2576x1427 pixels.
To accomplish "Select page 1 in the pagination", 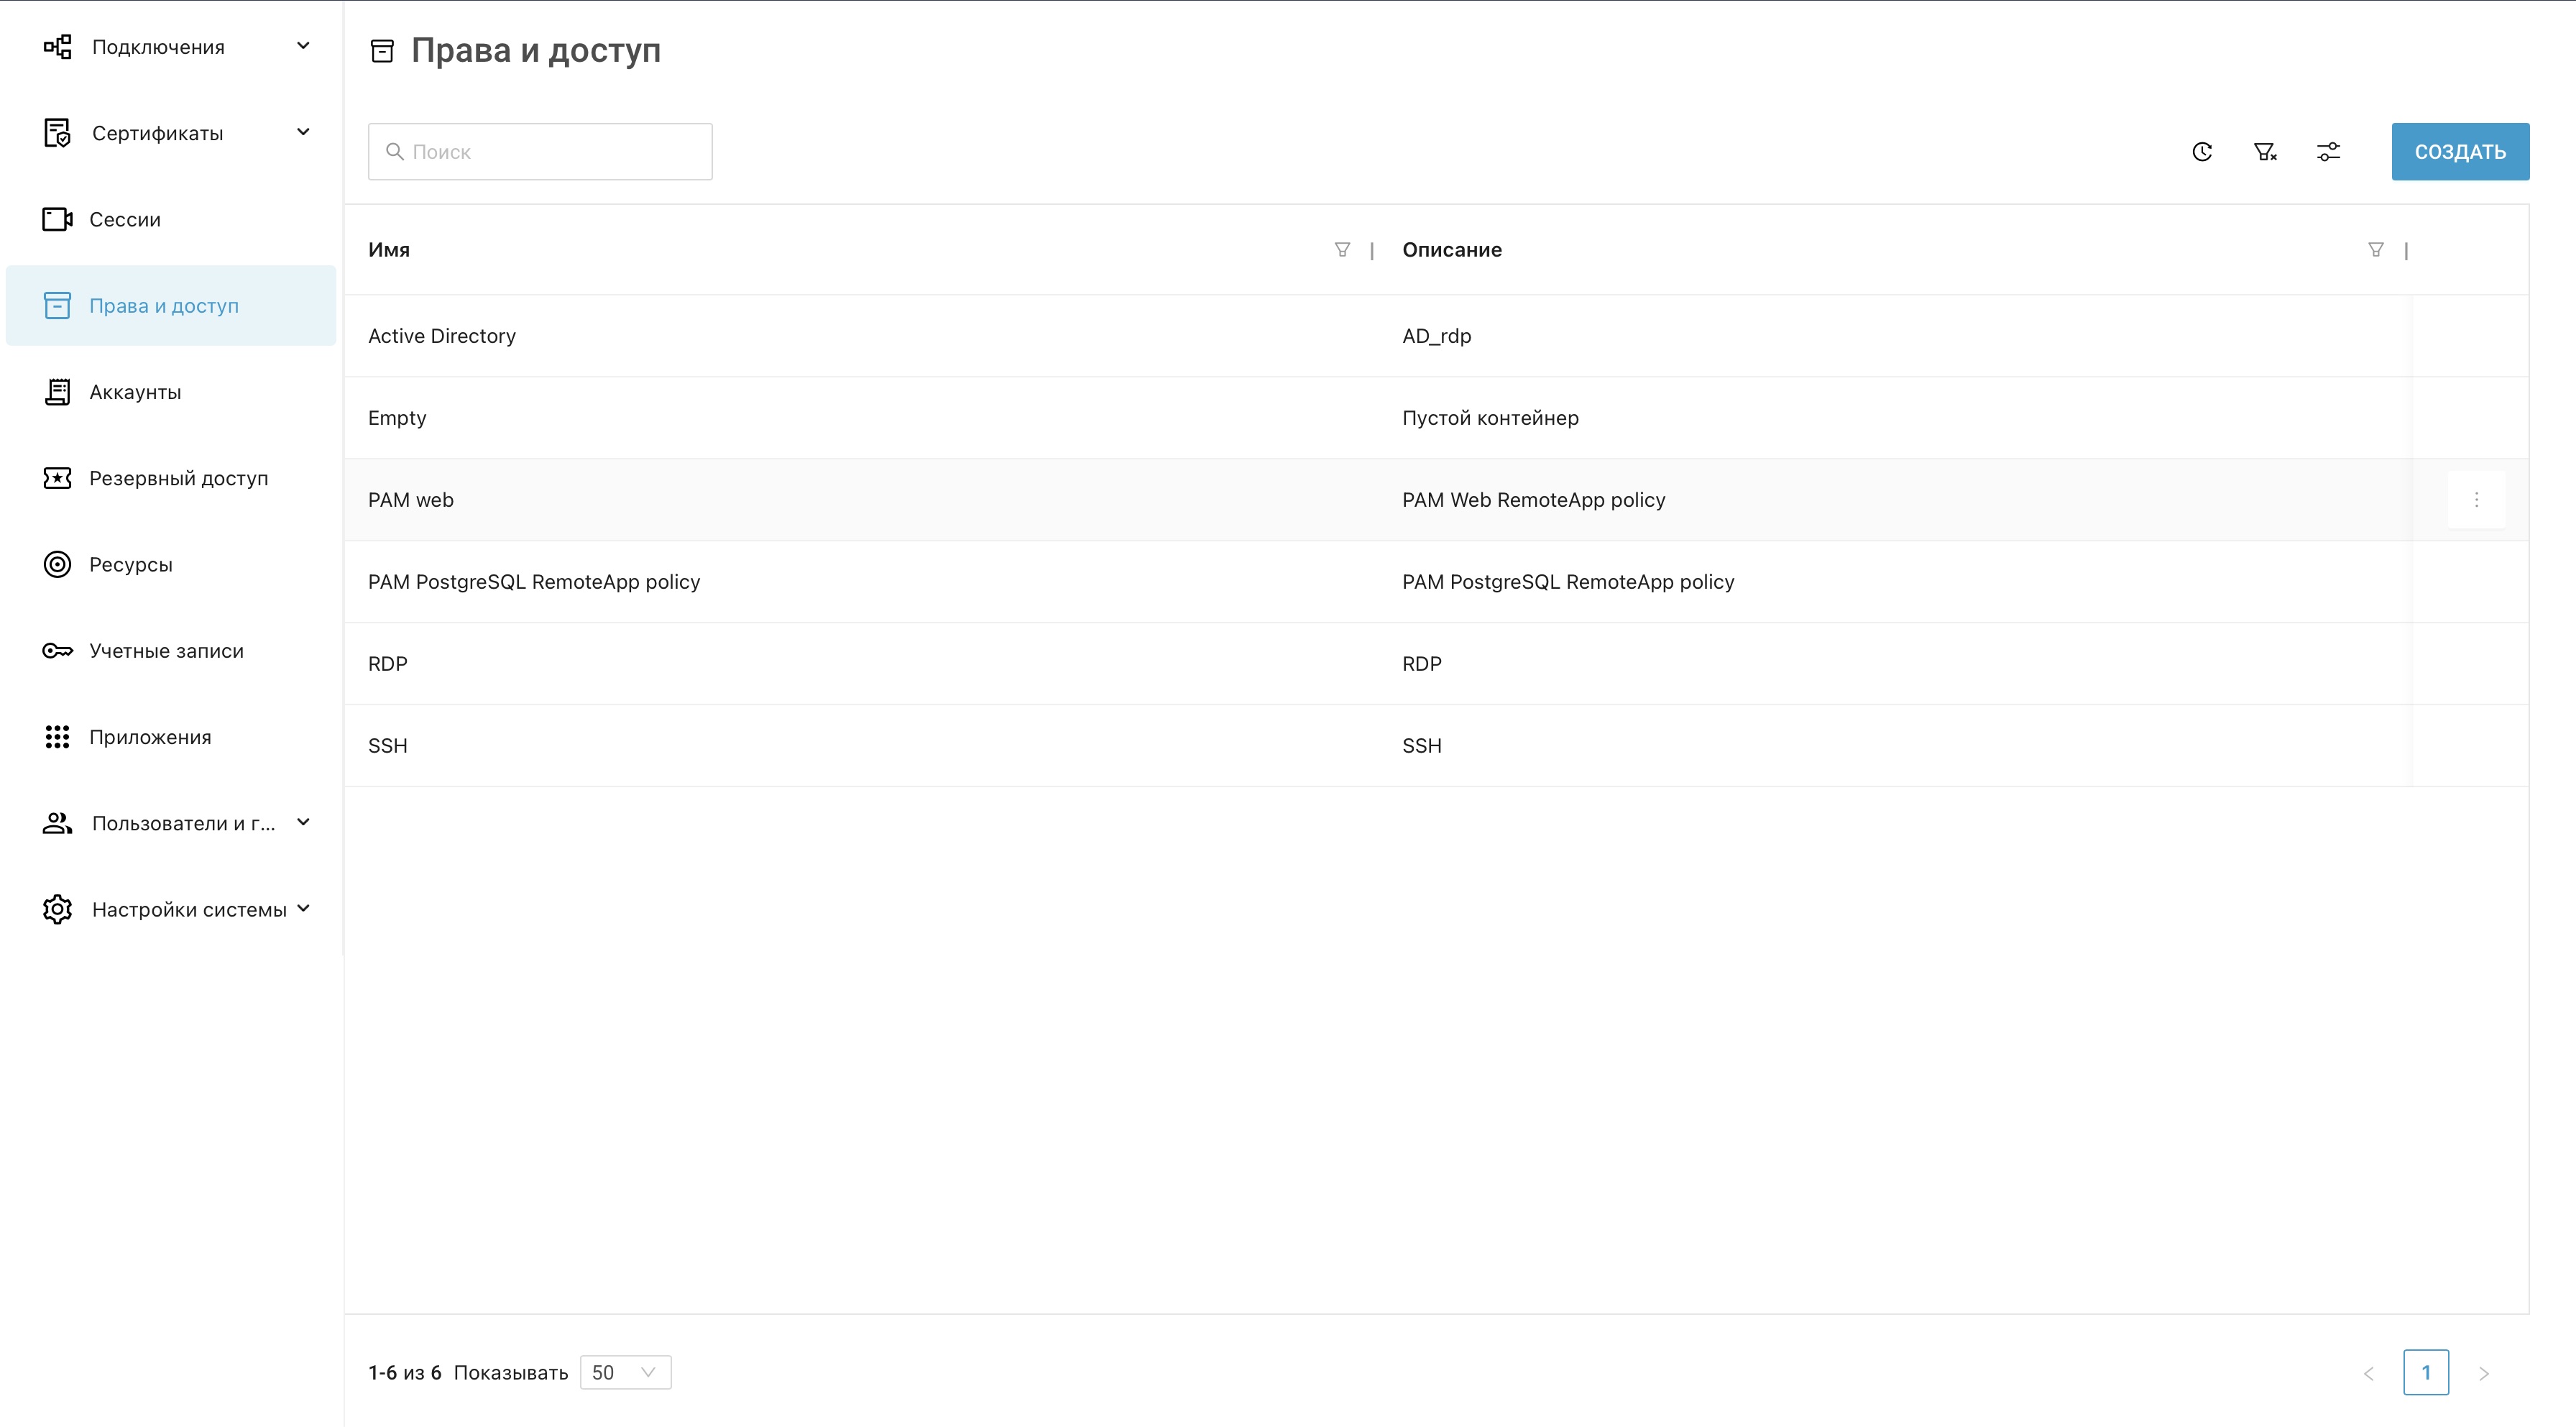I will pos(2425,1372).
